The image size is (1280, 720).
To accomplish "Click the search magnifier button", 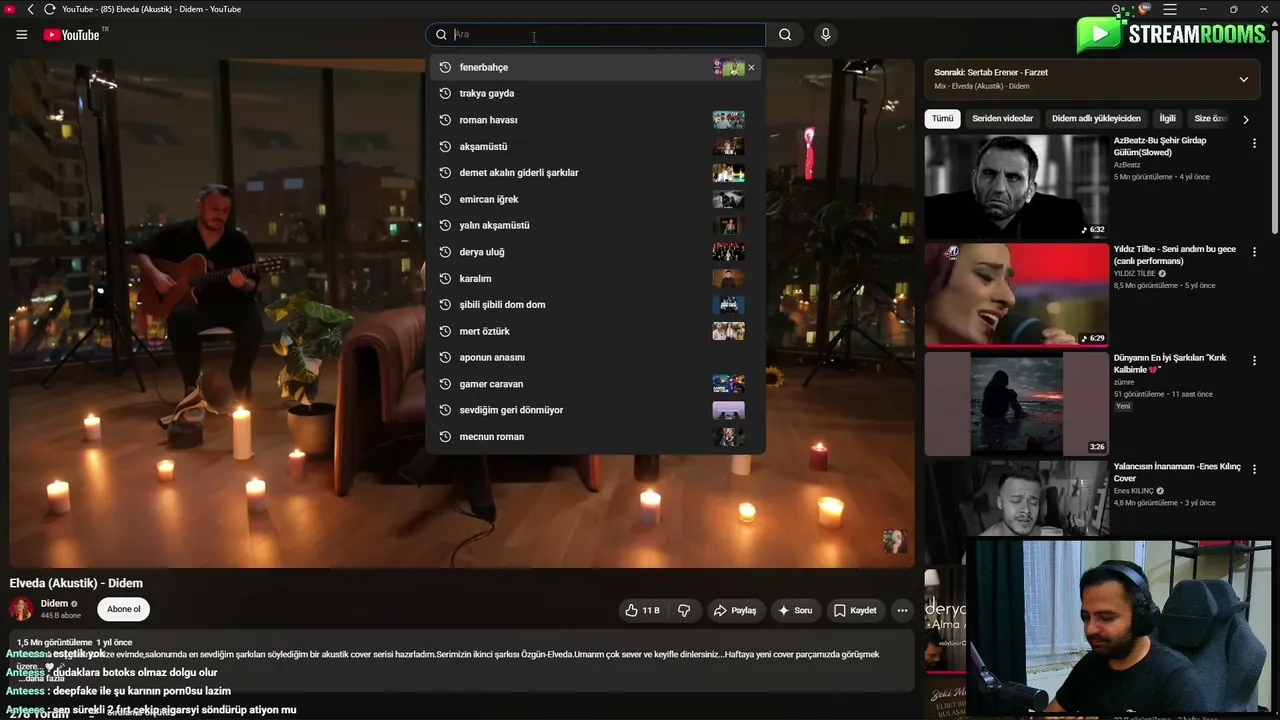I will point(785,35).
